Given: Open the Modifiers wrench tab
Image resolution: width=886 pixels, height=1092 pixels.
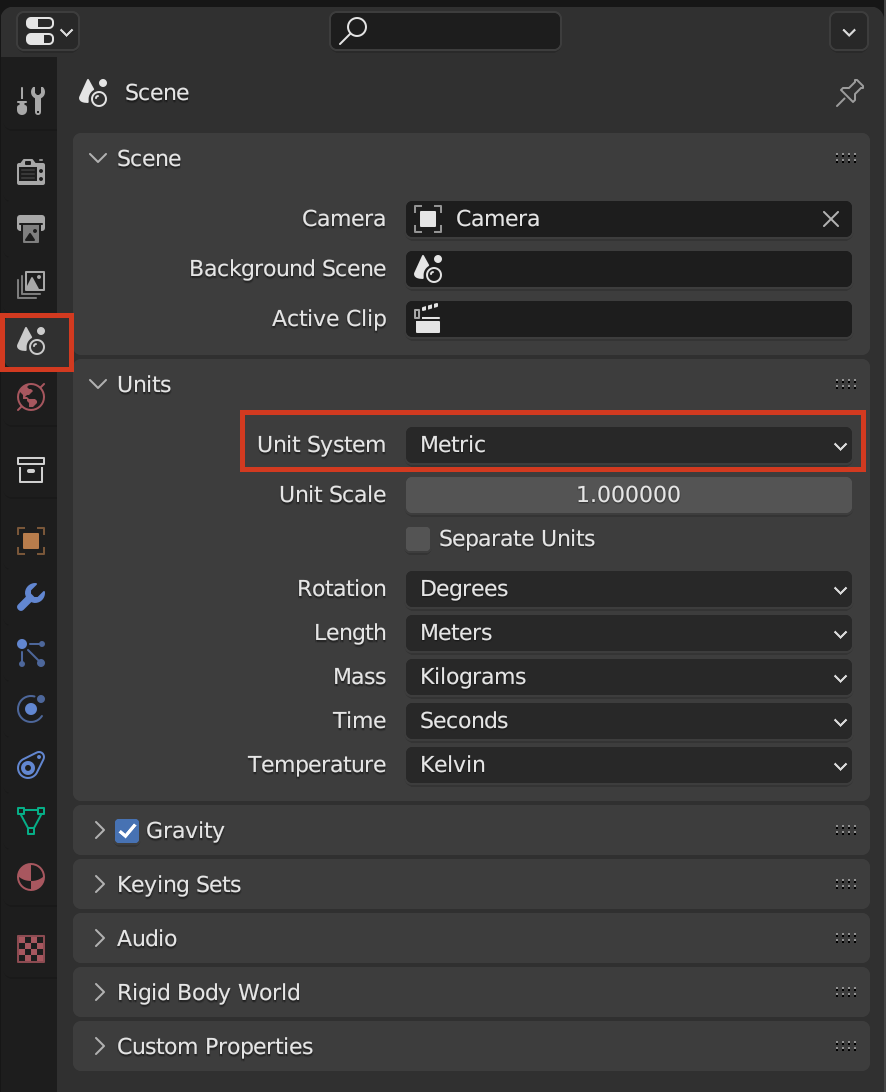Looking at the screenshot, I should pyautogui.click(x=31, y=597).
